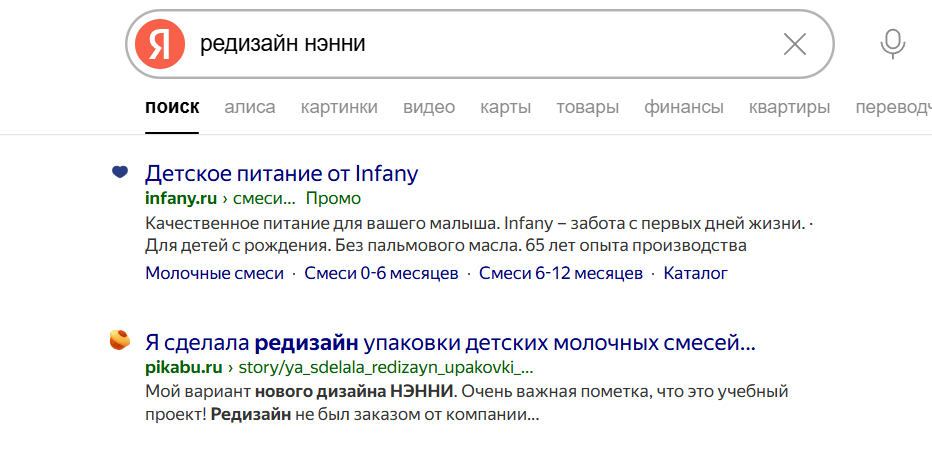Image resolution: width=932 pixels, height=458 pixels.
Task: Open Молочные смеси sitelink
Action: [215, 274]
